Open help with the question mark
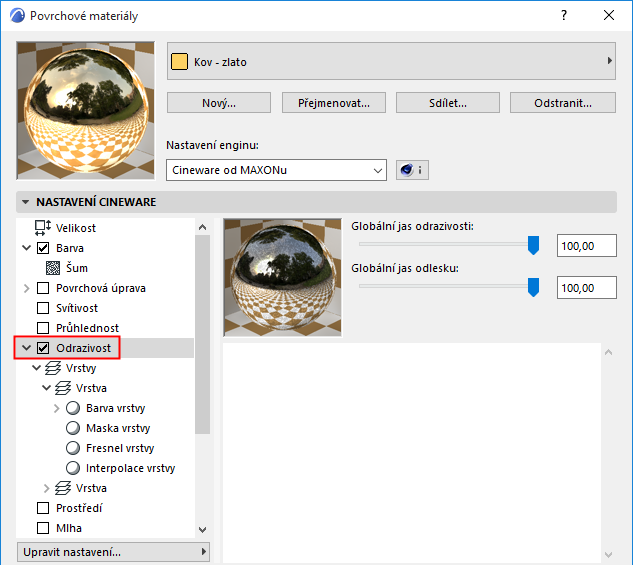This screenshot has width=633, height=565. pos(564,15)
